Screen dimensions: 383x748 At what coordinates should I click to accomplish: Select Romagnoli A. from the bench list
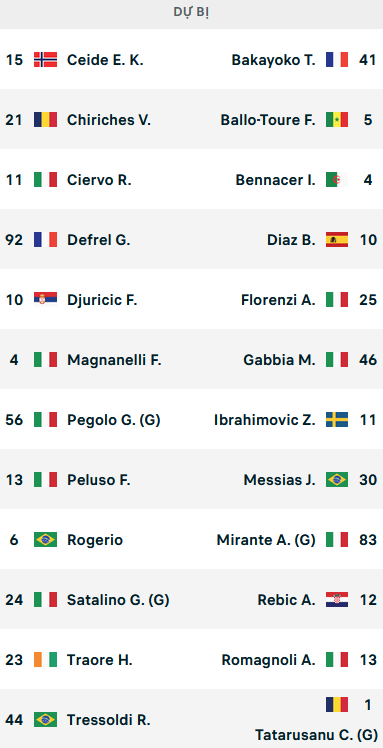(x=269, y=660)
